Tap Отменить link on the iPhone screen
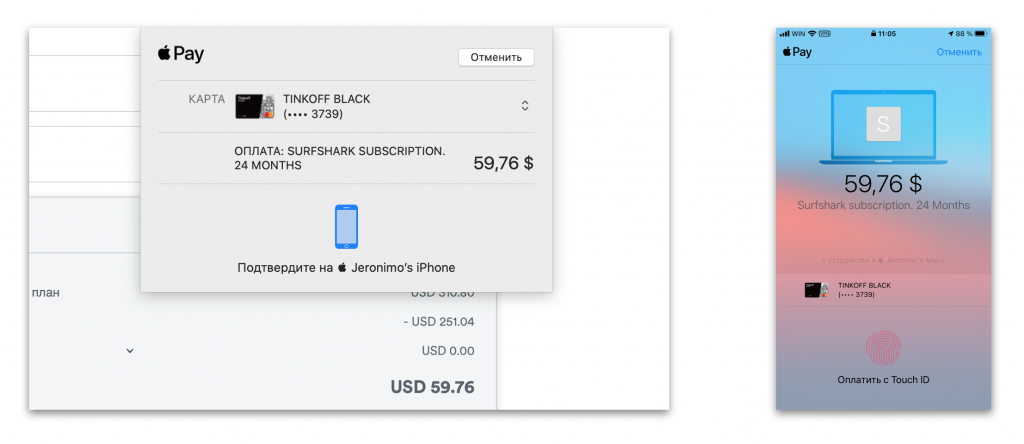This screenshot has height=444, width=1024. pos(959,52)
